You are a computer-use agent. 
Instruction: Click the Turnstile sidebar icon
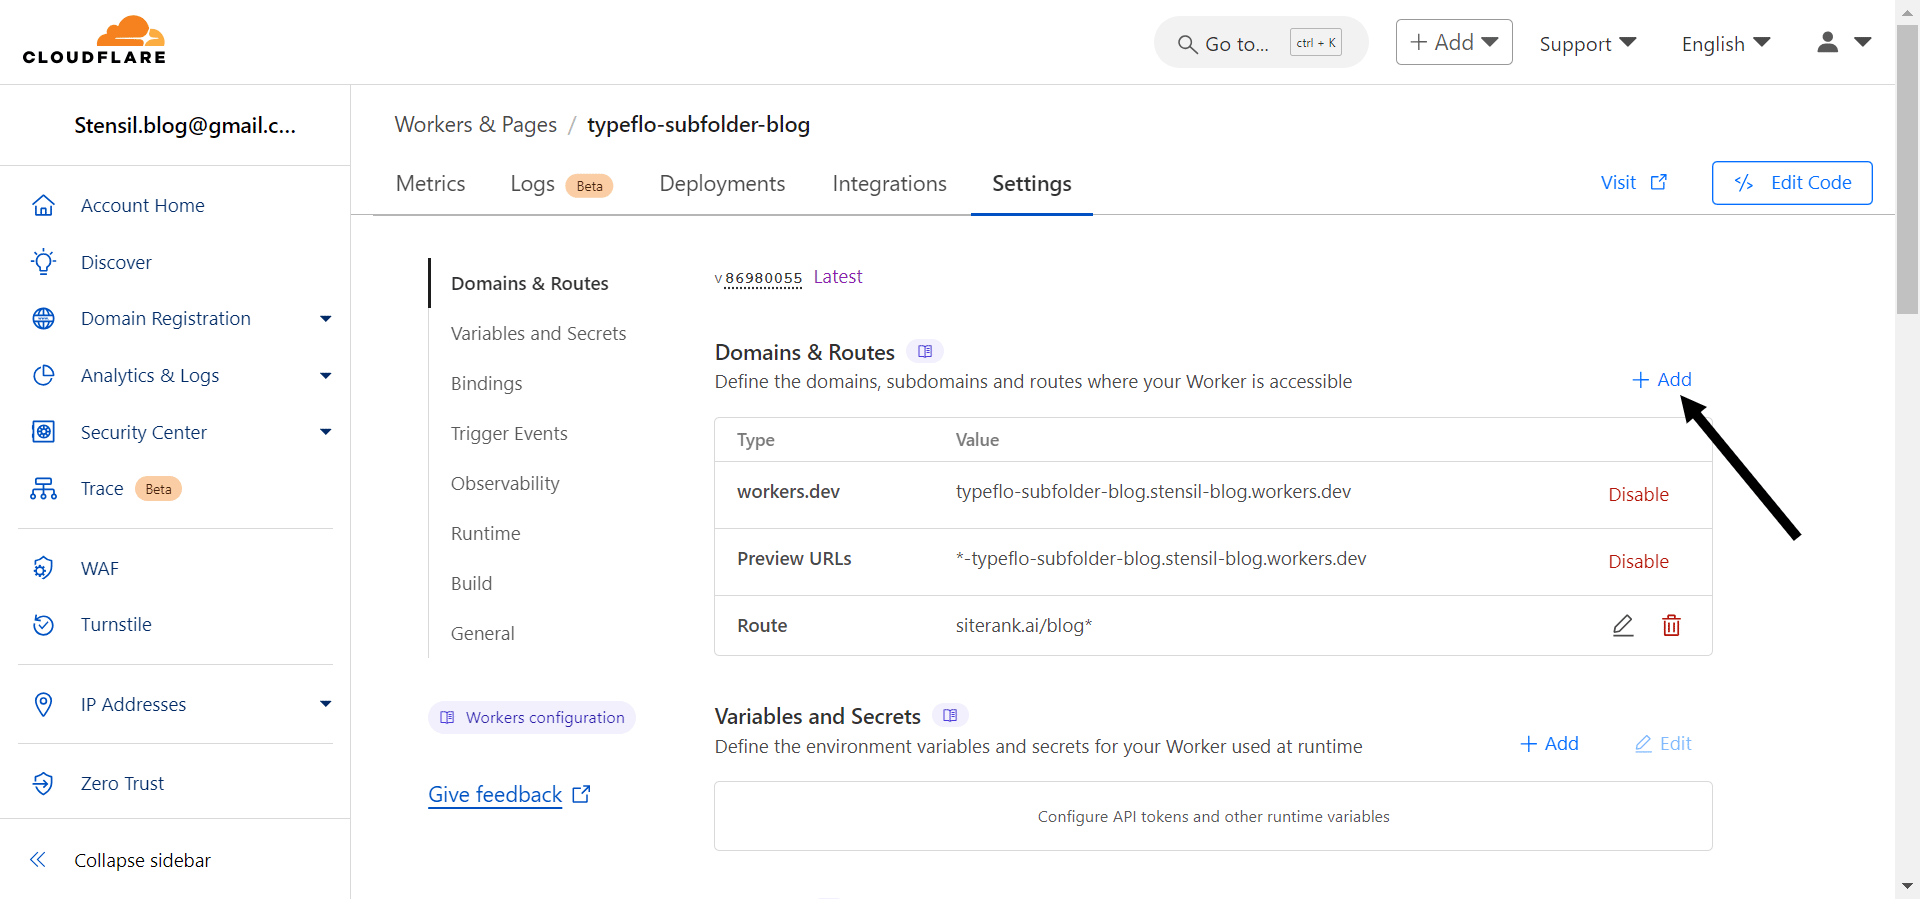[x=43, y=625]
